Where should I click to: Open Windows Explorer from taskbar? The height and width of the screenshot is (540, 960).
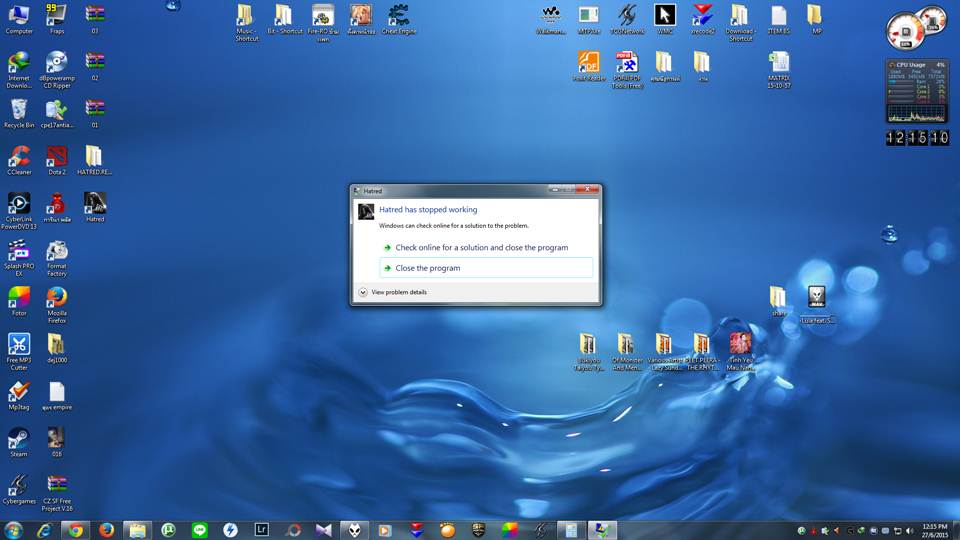pyautogui.click(x=137, y=530)
